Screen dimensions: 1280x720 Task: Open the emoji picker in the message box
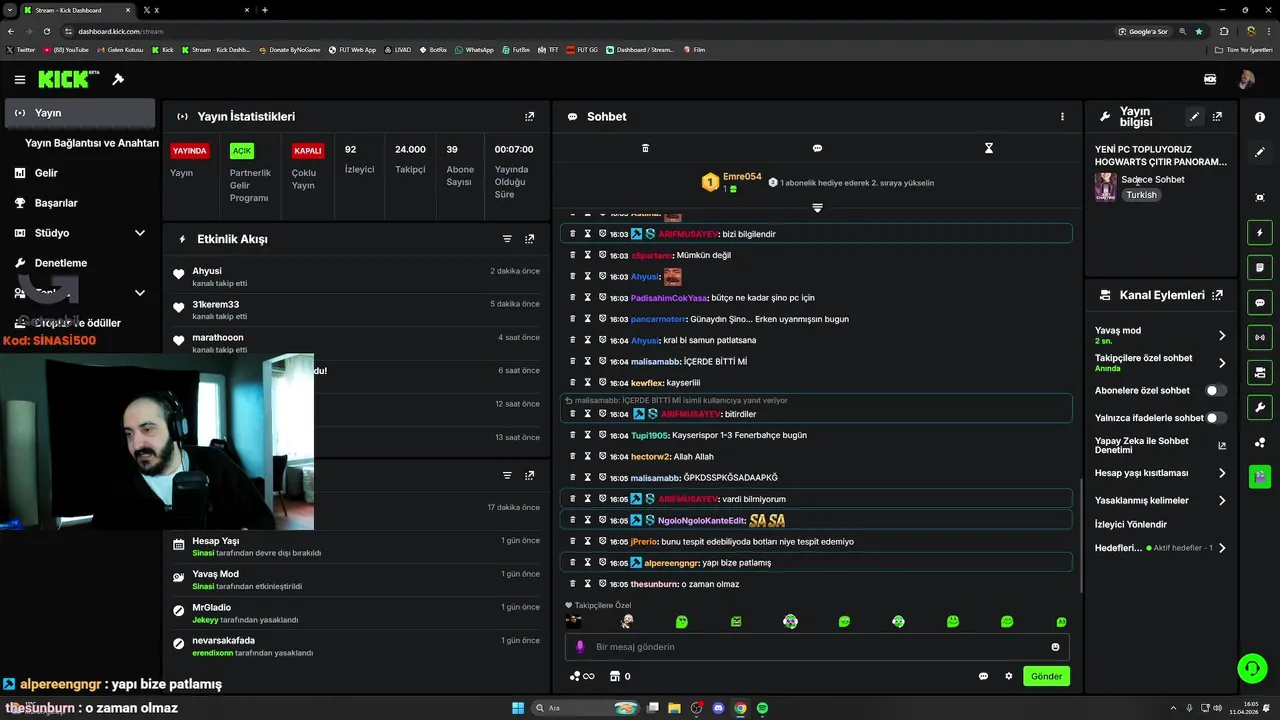pyautogui.click(x=1055, y=647)
